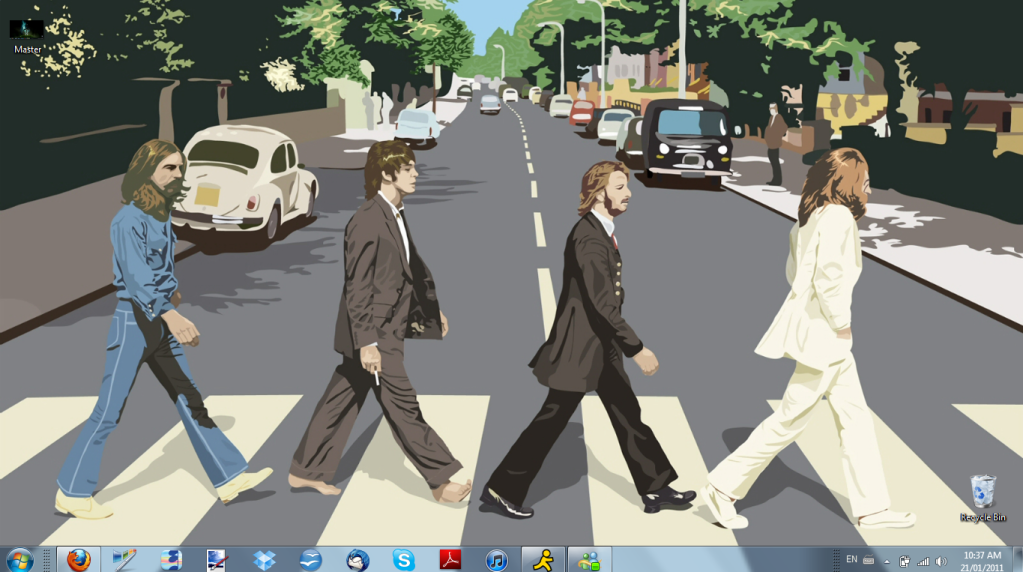Open the Windows Start menu
1023x572 pixels.
(x=18, y=558)
